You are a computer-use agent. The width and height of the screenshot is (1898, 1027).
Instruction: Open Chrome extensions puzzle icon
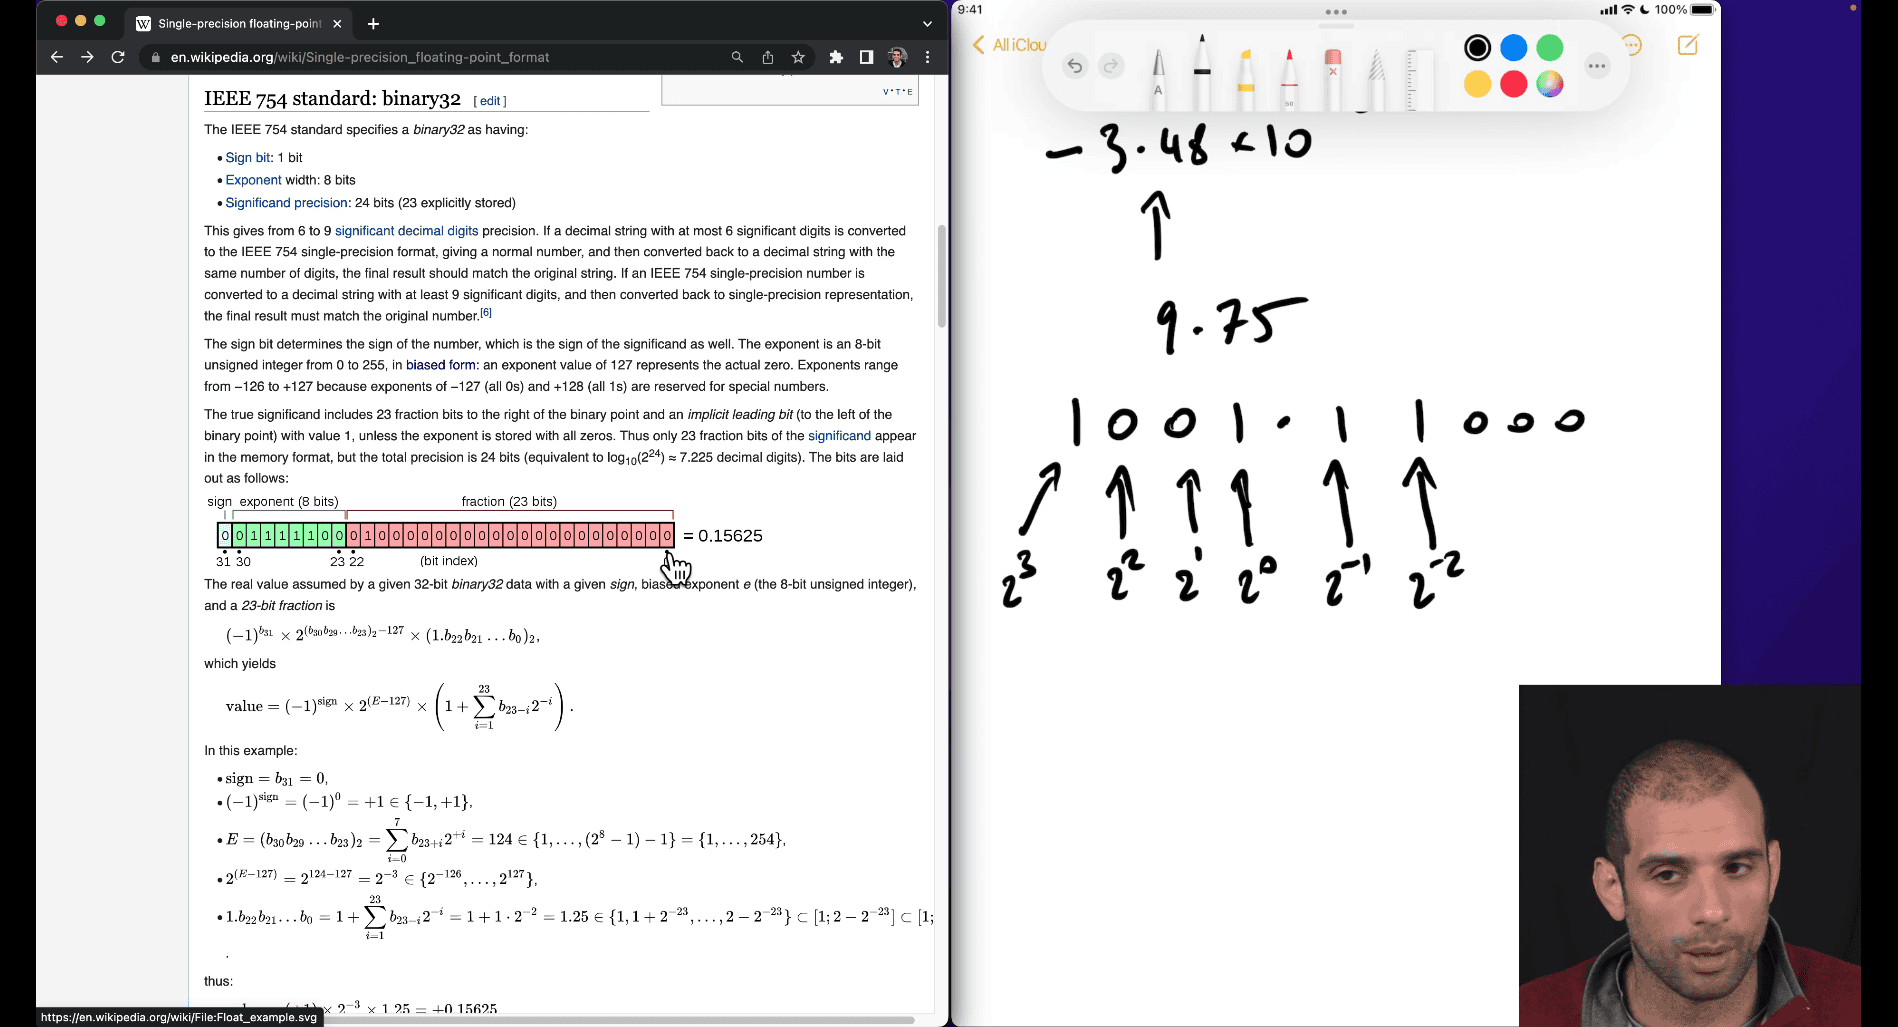tap(836, 57)
